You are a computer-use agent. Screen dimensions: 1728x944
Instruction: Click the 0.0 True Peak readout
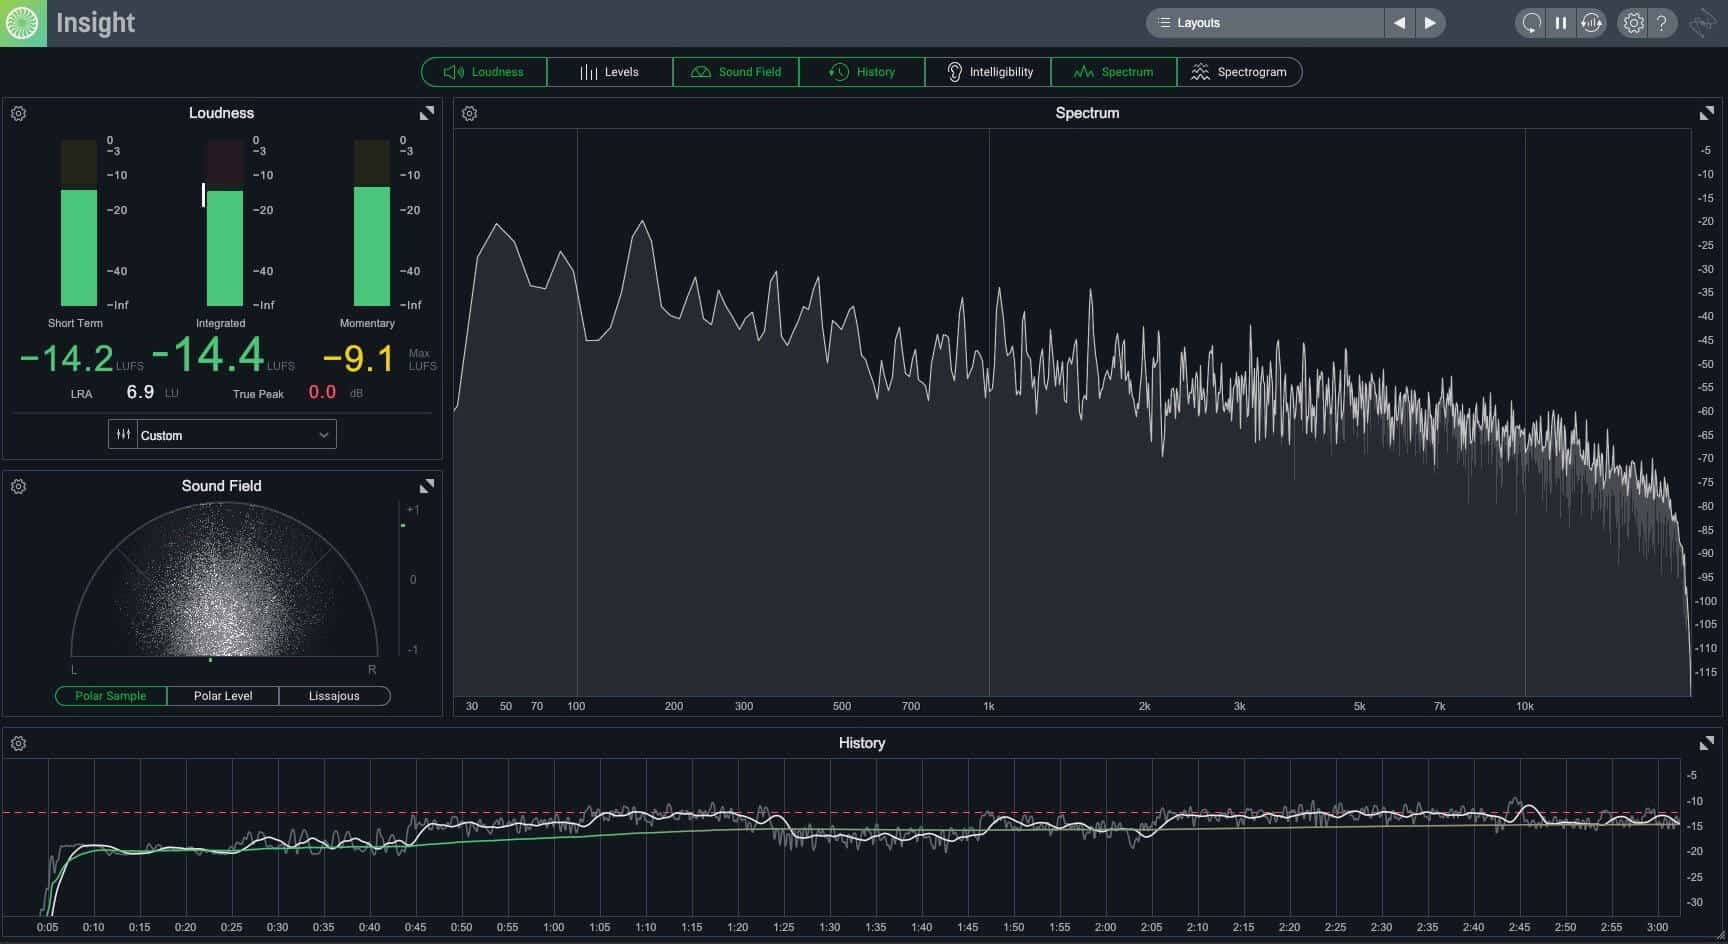pos(322,392)
